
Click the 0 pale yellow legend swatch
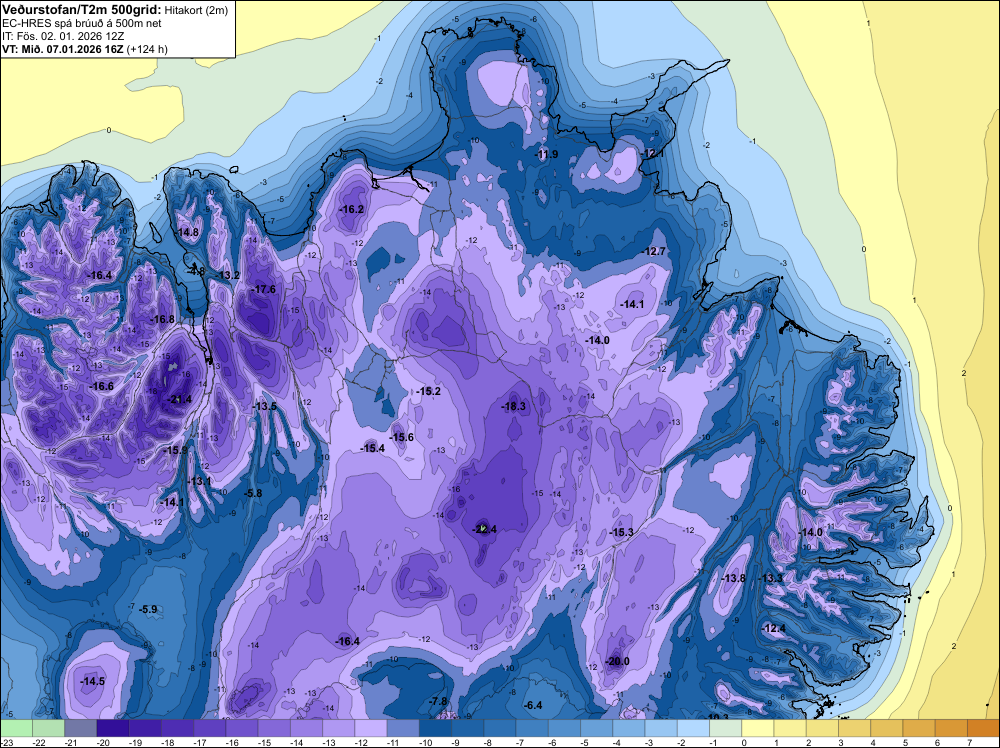click(x=758, y=728)
